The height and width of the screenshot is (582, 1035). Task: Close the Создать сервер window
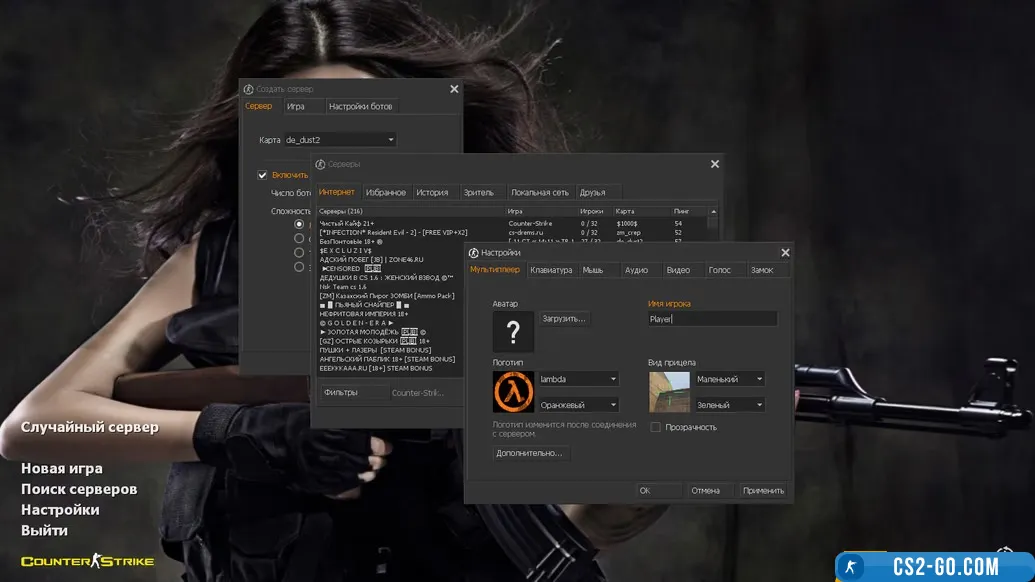454,89
